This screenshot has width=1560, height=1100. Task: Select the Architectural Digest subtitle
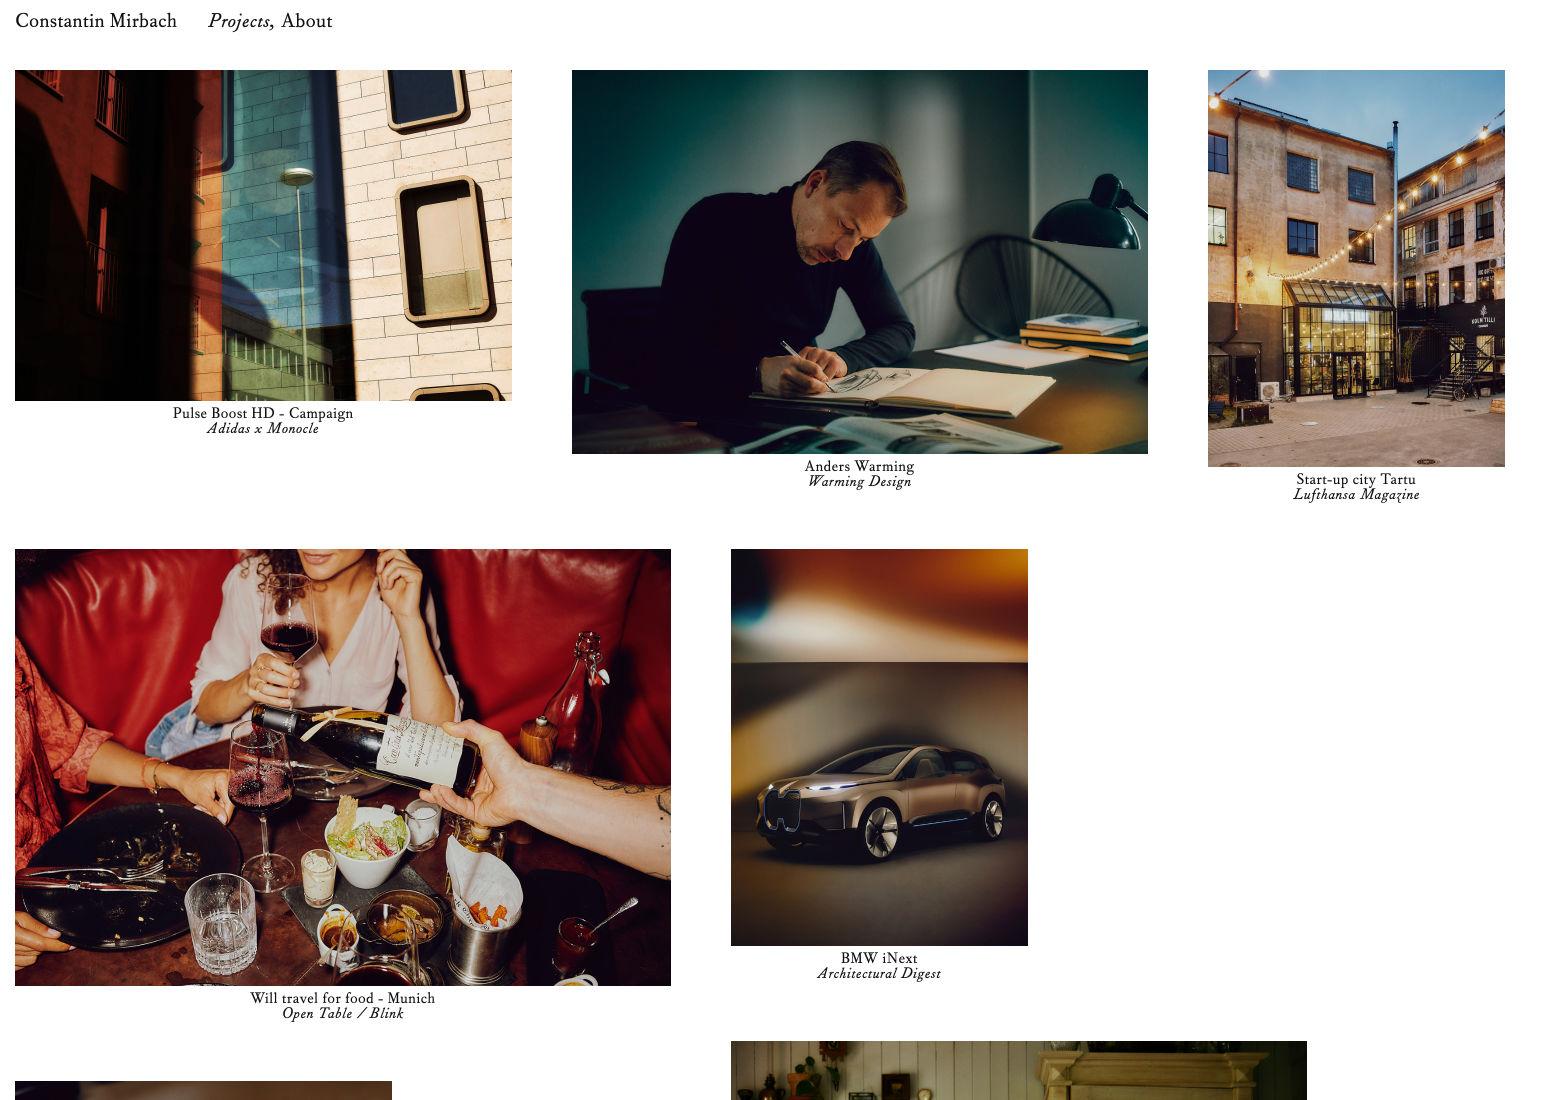(879, 974)
